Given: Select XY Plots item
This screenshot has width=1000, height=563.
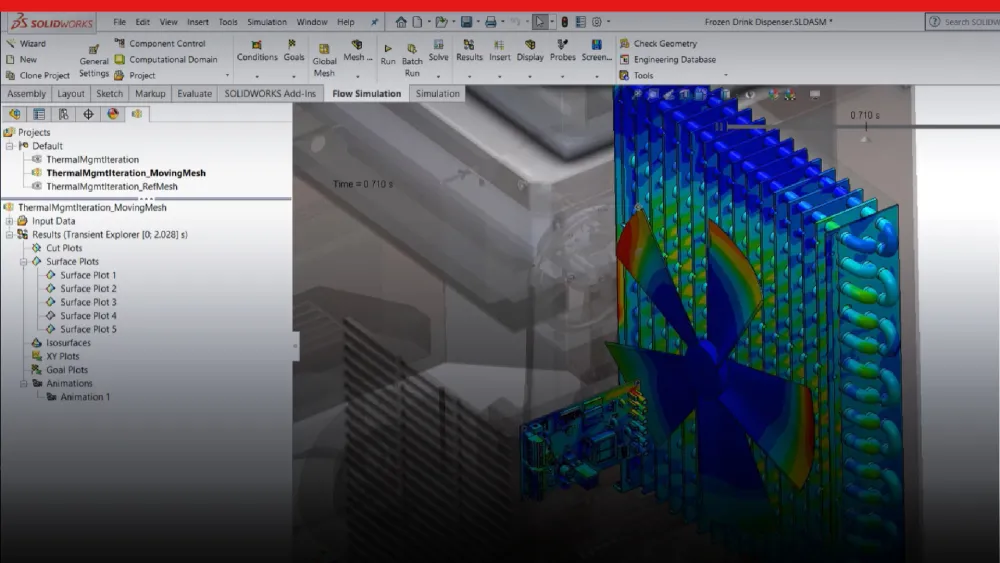Looking at the screenshot, I should coord(62,356).
